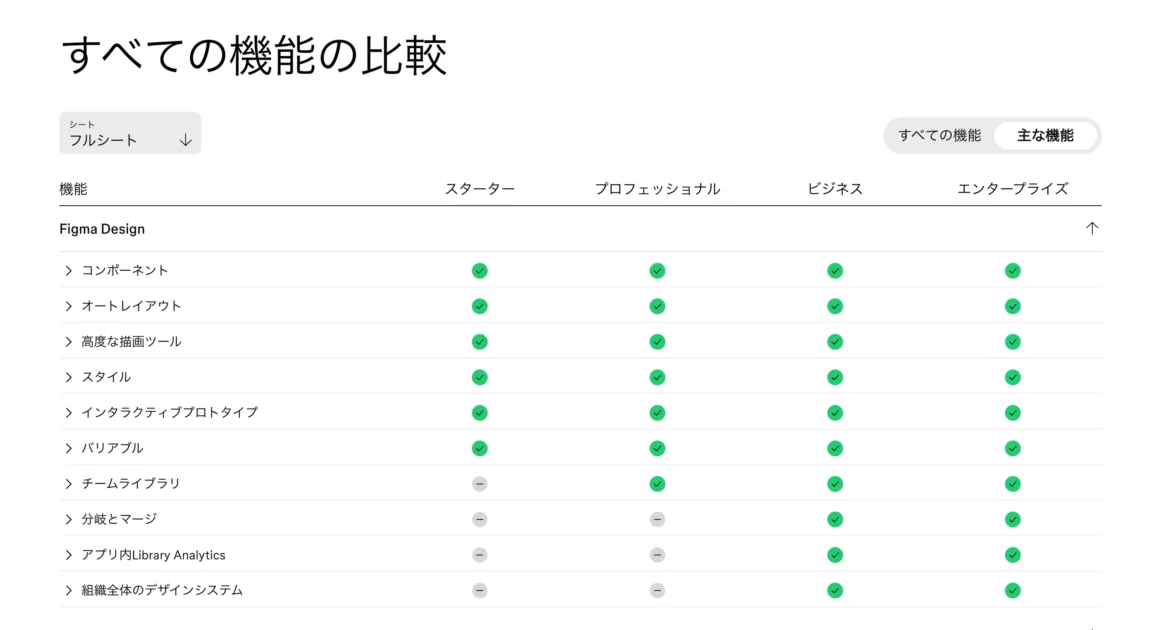
Task: Click the プロフェッショナル dash icon for 分岐とマージ
Action: tap(657, 519)
